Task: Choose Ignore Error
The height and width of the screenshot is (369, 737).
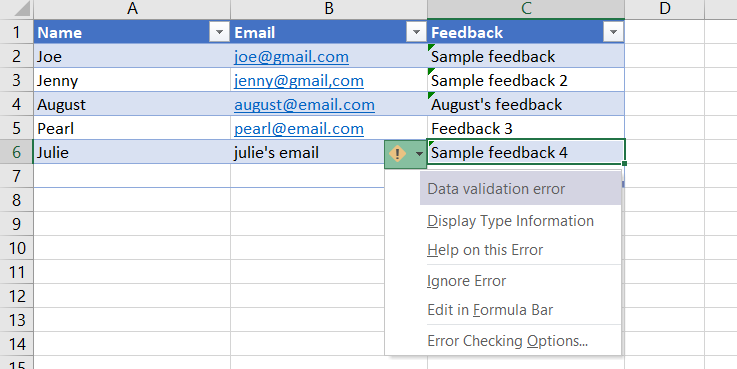Action: click(x=467, y=281)
